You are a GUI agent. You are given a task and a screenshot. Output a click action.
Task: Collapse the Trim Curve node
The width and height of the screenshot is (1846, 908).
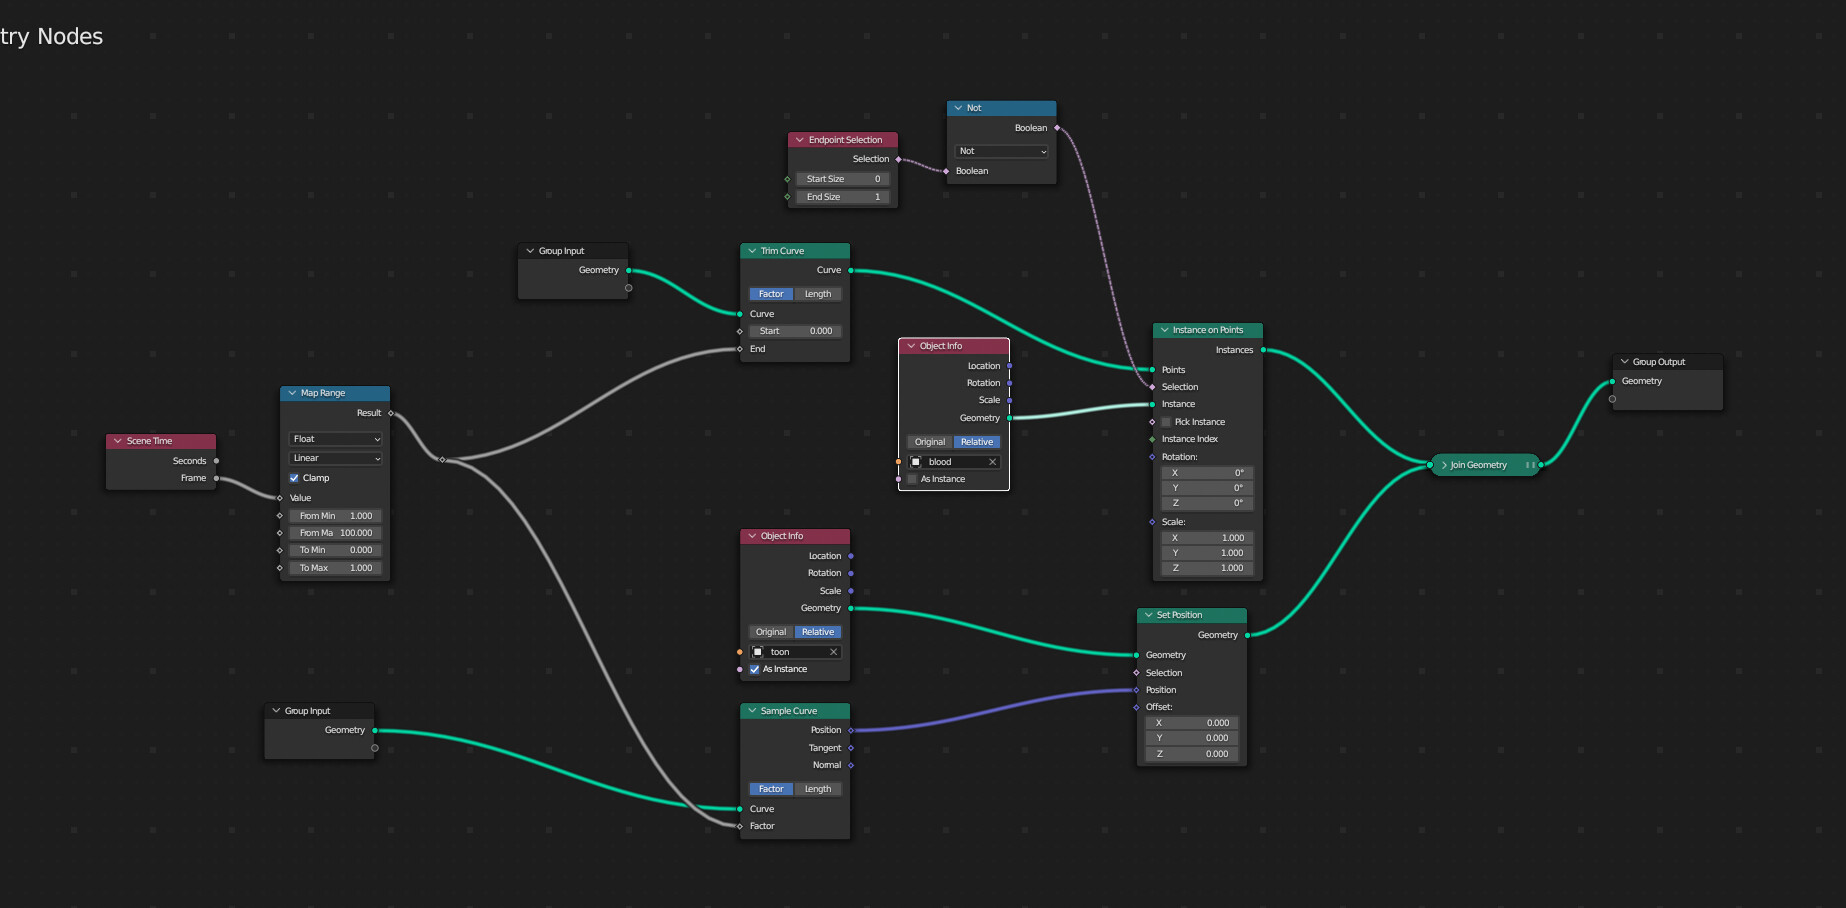point(752,251)
